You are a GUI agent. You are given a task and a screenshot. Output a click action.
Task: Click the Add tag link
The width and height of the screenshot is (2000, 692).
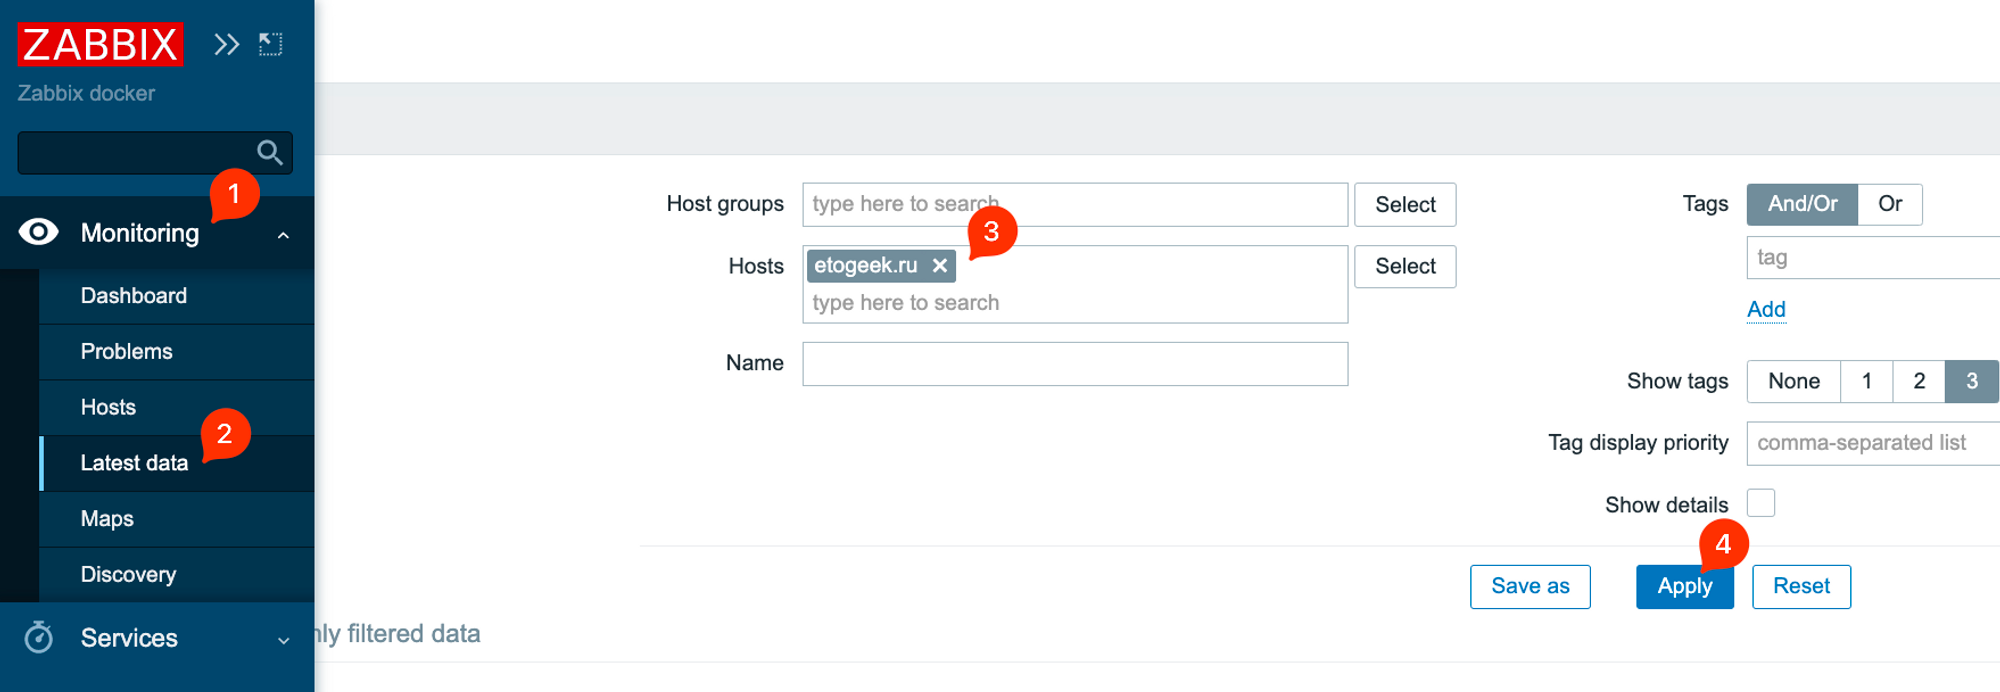point(1765,310)
